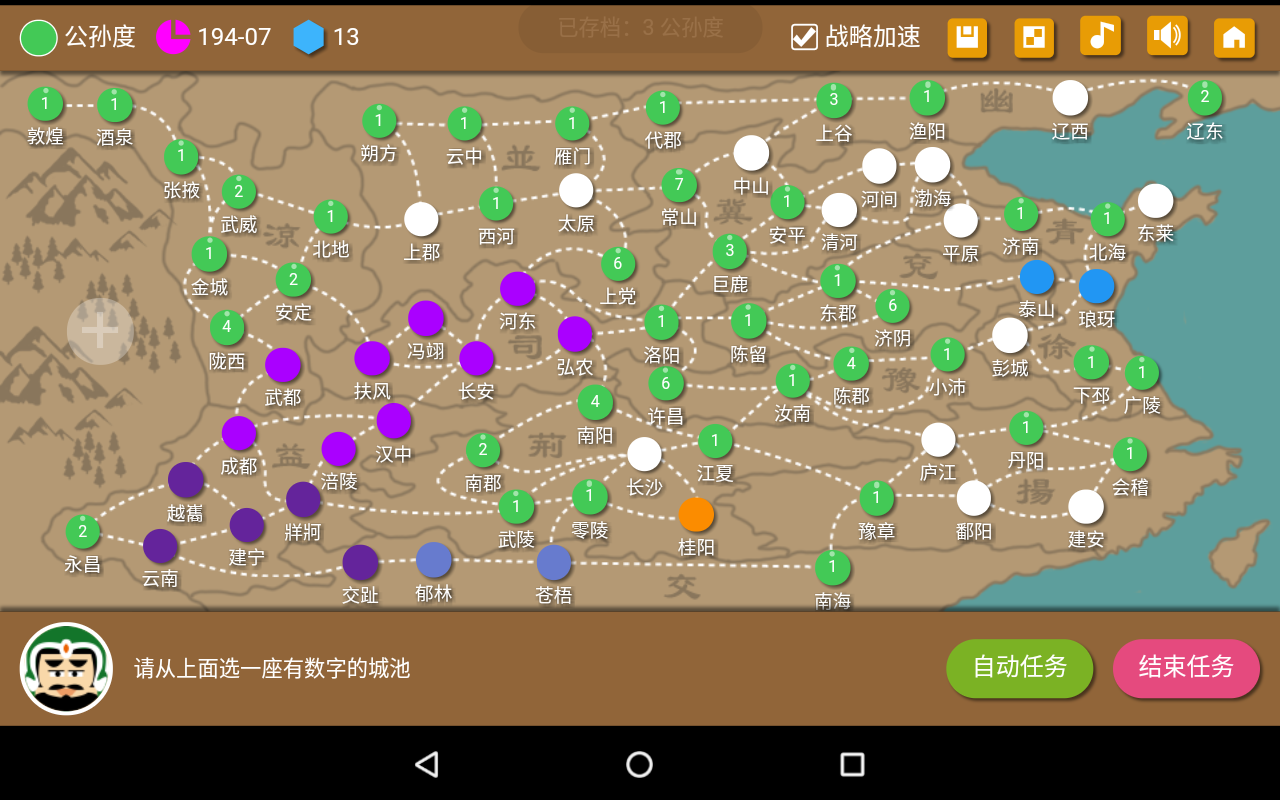
Task: Click the green 公孙度 faction indicator
Action: click(38, 38)
